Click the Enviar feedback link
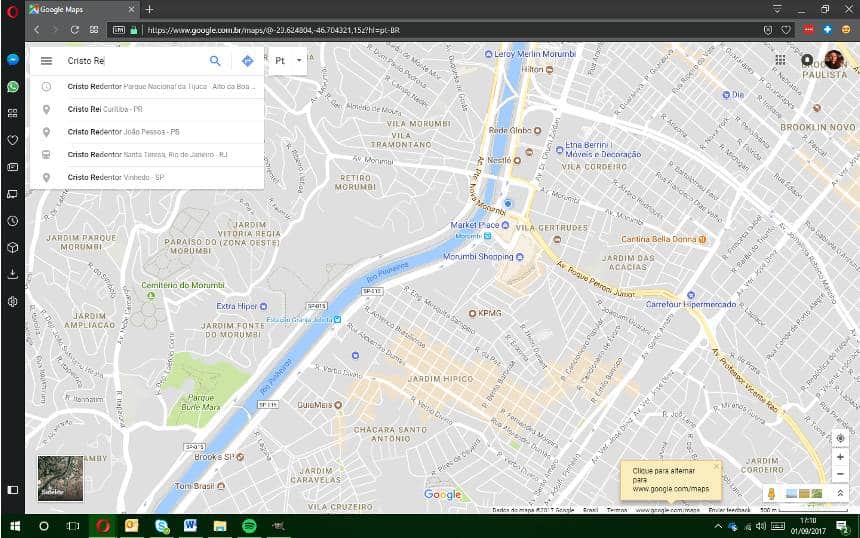 [729, 510]
